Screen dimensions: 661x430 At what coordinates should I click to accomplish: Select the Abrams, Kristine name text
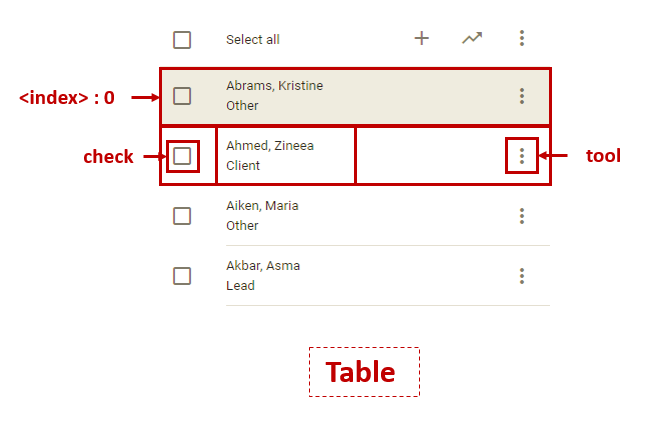pyautogui.click(x=274, y=86)
